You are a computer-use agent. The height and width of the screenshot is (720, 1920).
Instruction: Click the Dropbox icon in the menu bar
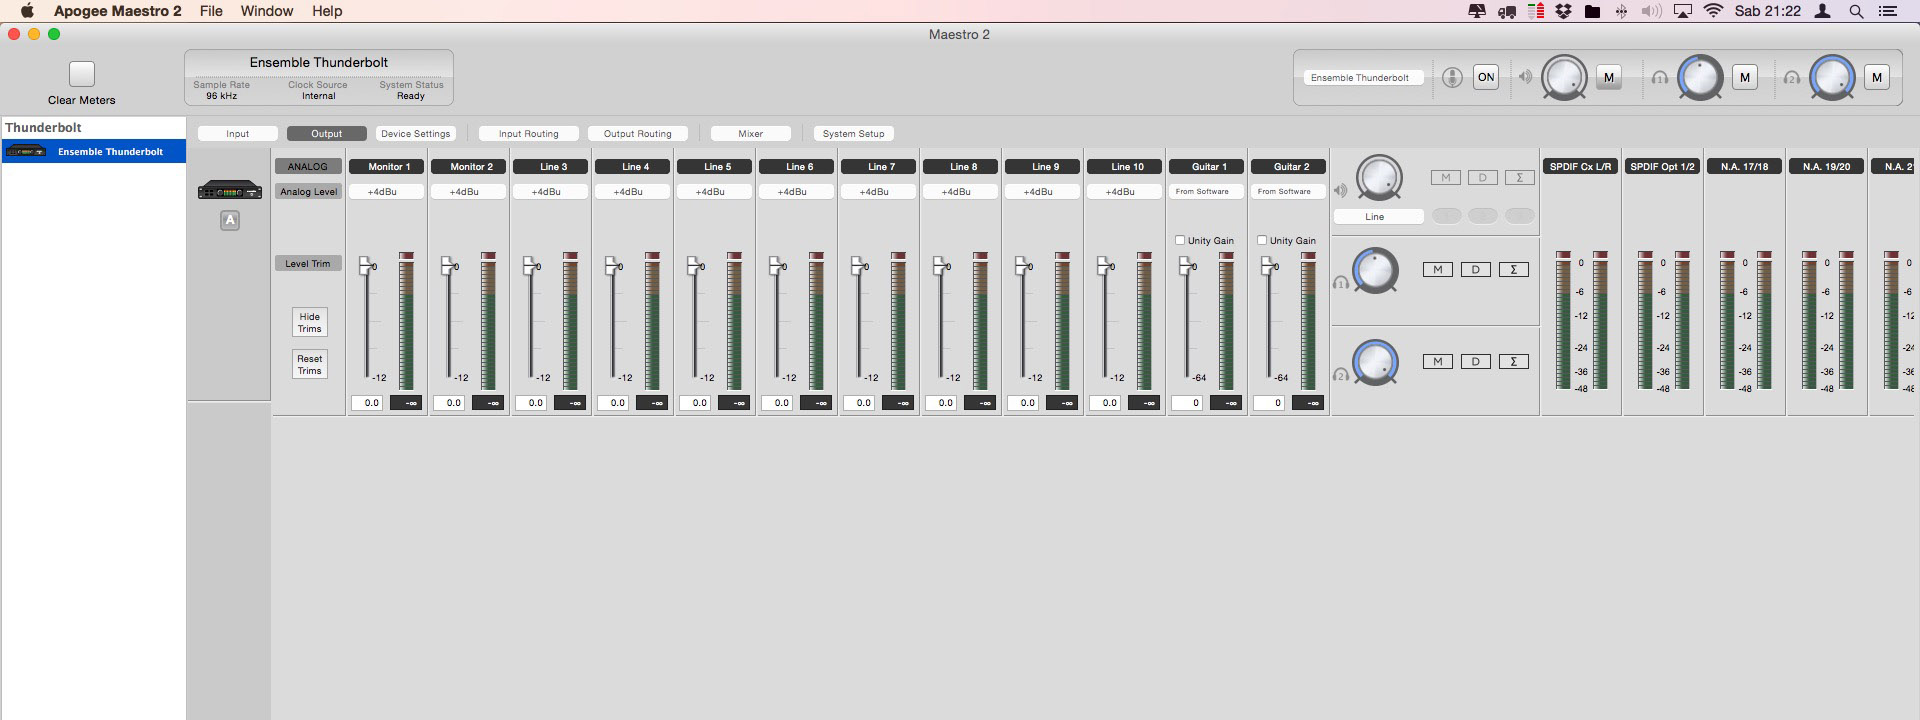pyautogui.click(x=1563, y=11)
